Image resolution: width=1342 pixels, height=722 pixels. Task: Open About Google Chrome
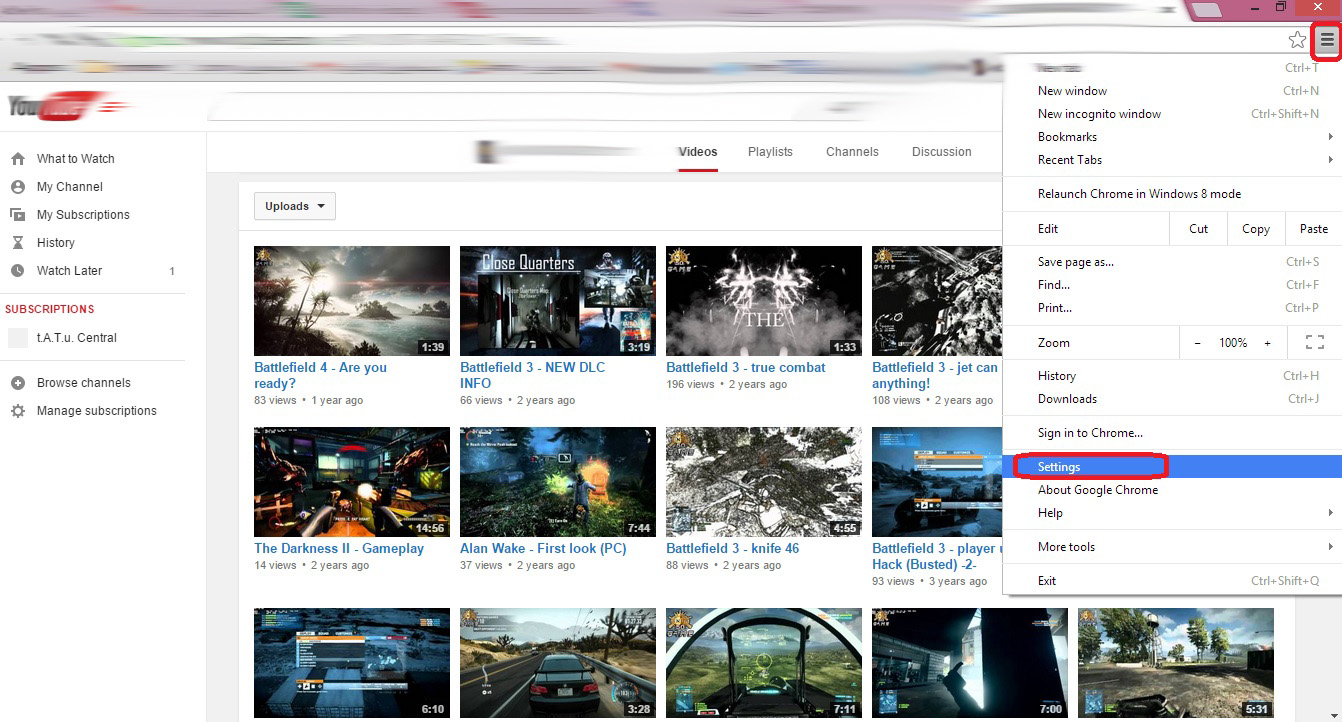[1171, 490]
